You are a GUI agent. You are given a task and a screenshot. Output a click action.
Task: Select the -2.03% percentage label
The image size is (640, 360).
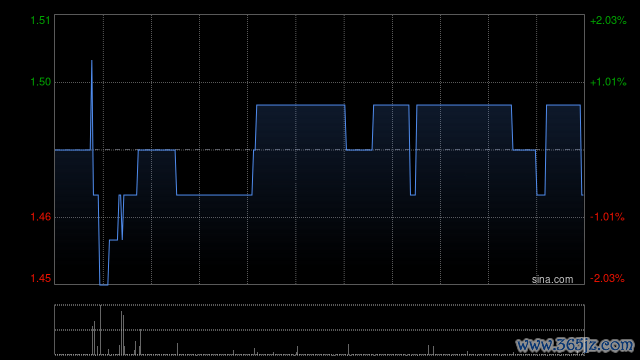tap(607, 278)
